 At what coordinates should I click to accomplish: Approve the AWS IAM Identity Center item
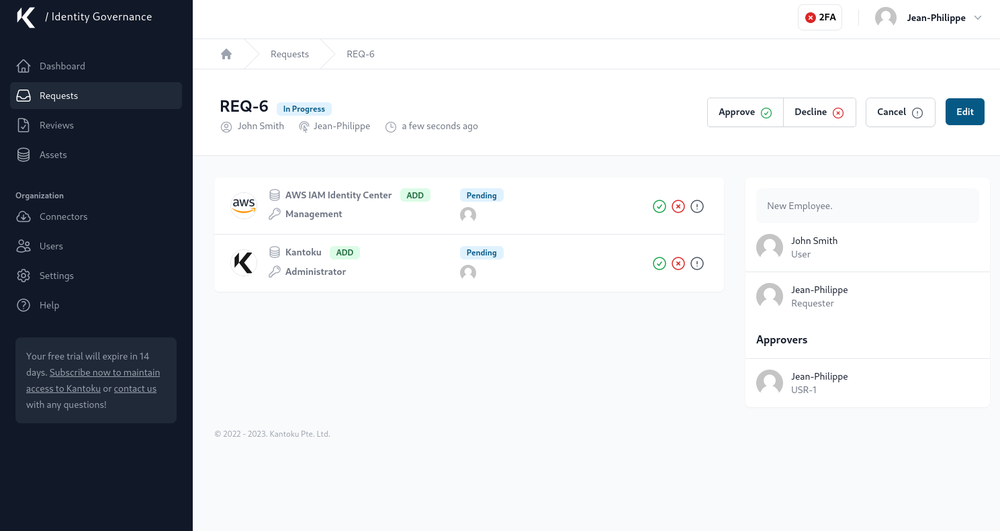click(659, 206)
